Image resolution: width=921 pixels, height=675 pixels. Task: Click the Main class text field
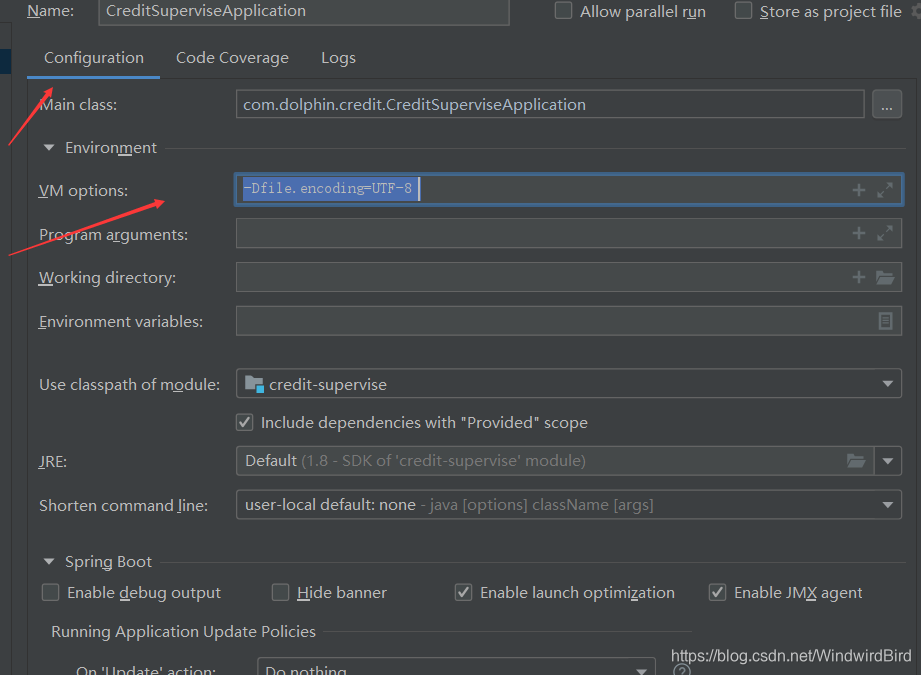(x=550, y=105)
